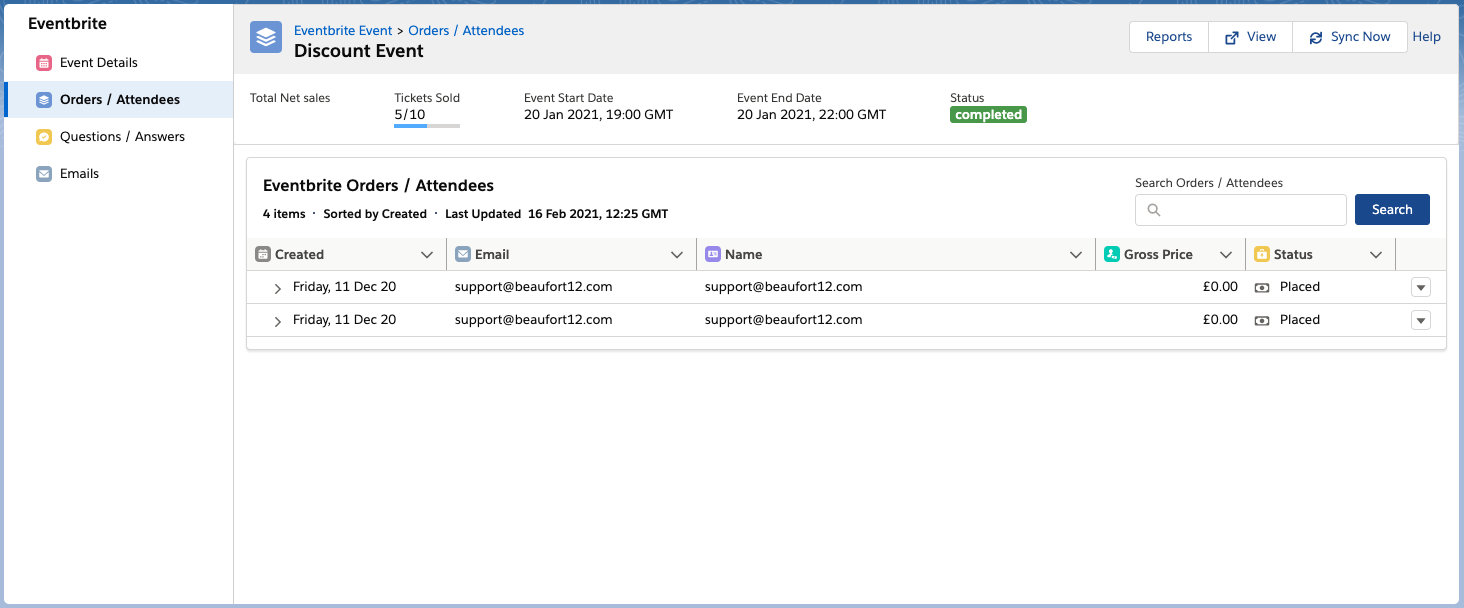Click second row name support@beaufort12.com
This screenshot has height=608, width=1464.
coord(783,320)
